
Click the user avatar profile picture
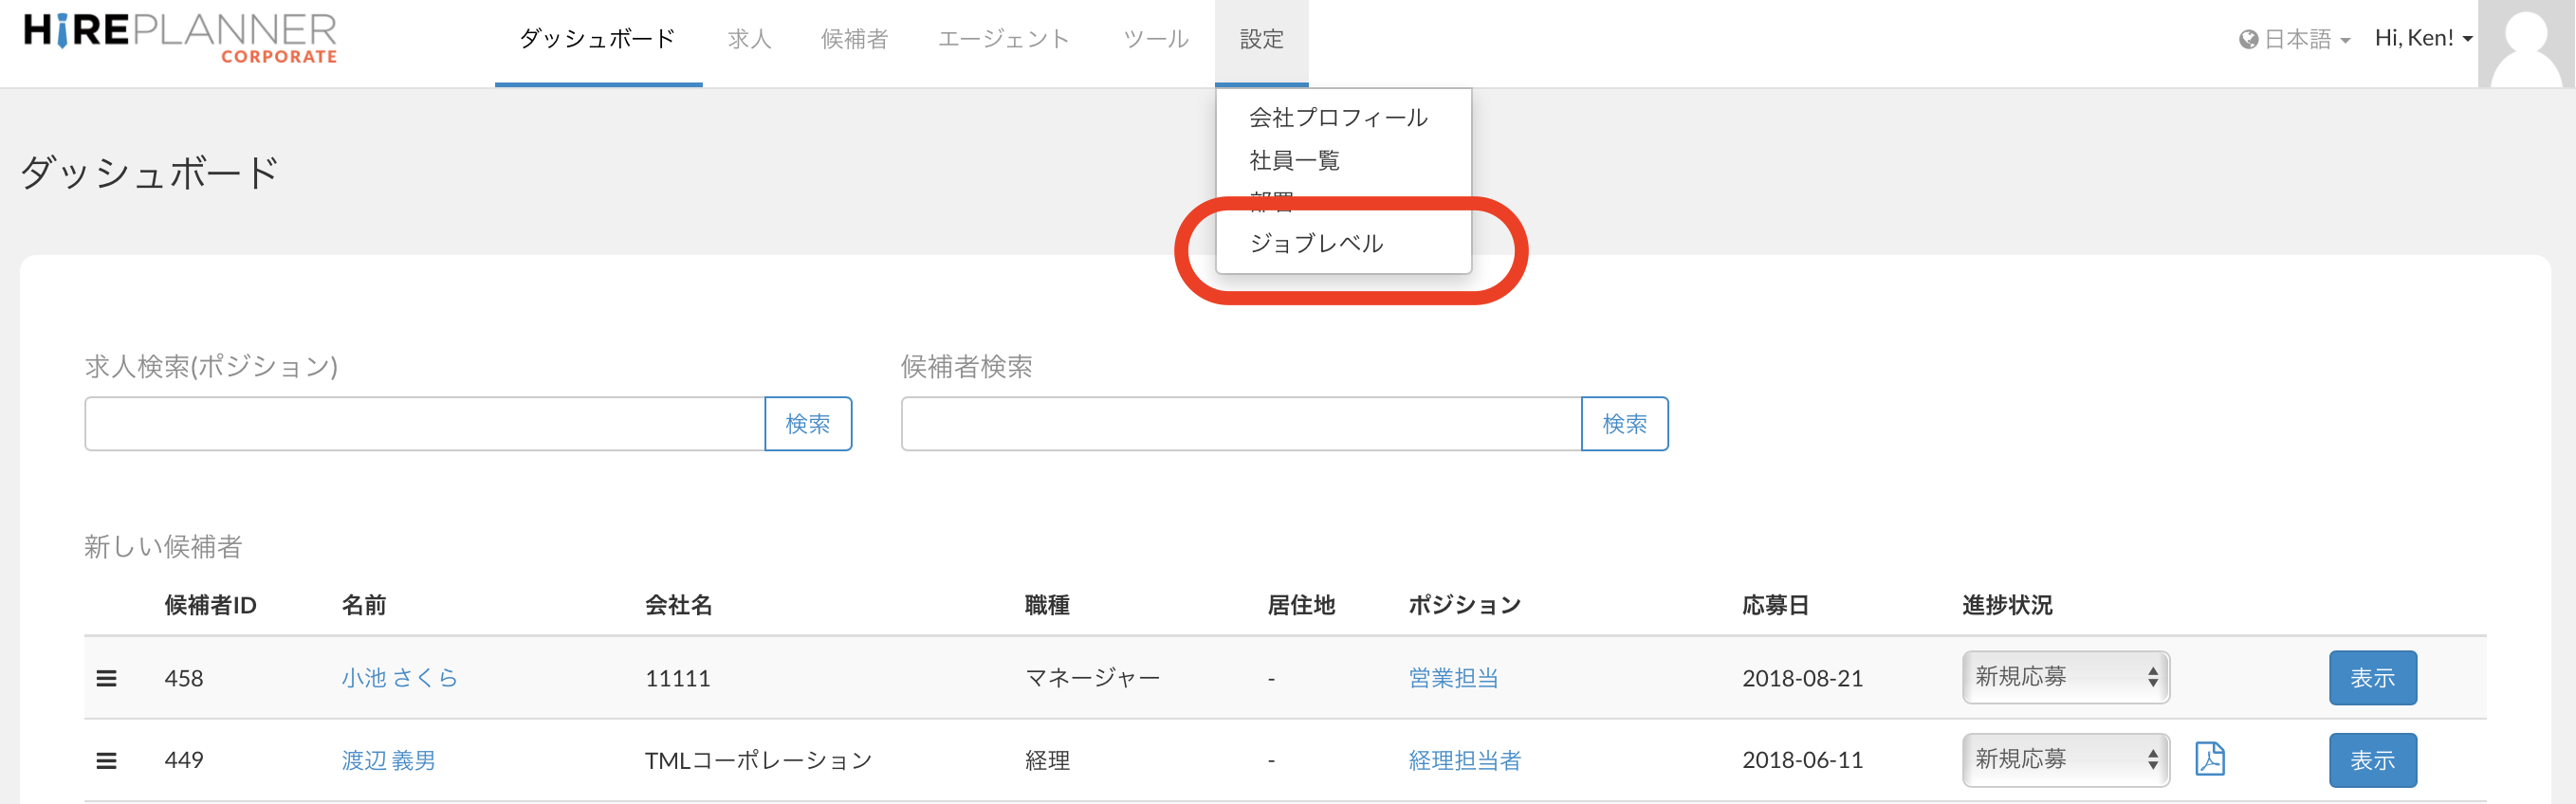tap(2525, 44)
